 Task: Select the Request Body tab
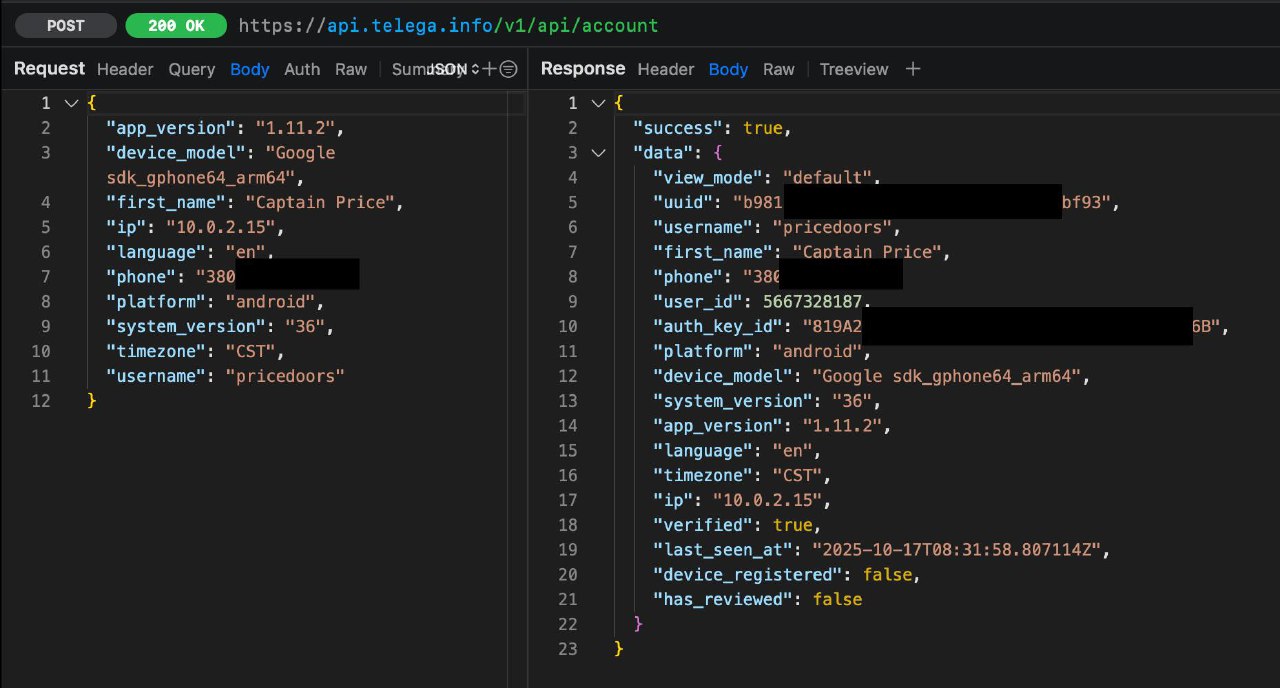tap(249, 69)
